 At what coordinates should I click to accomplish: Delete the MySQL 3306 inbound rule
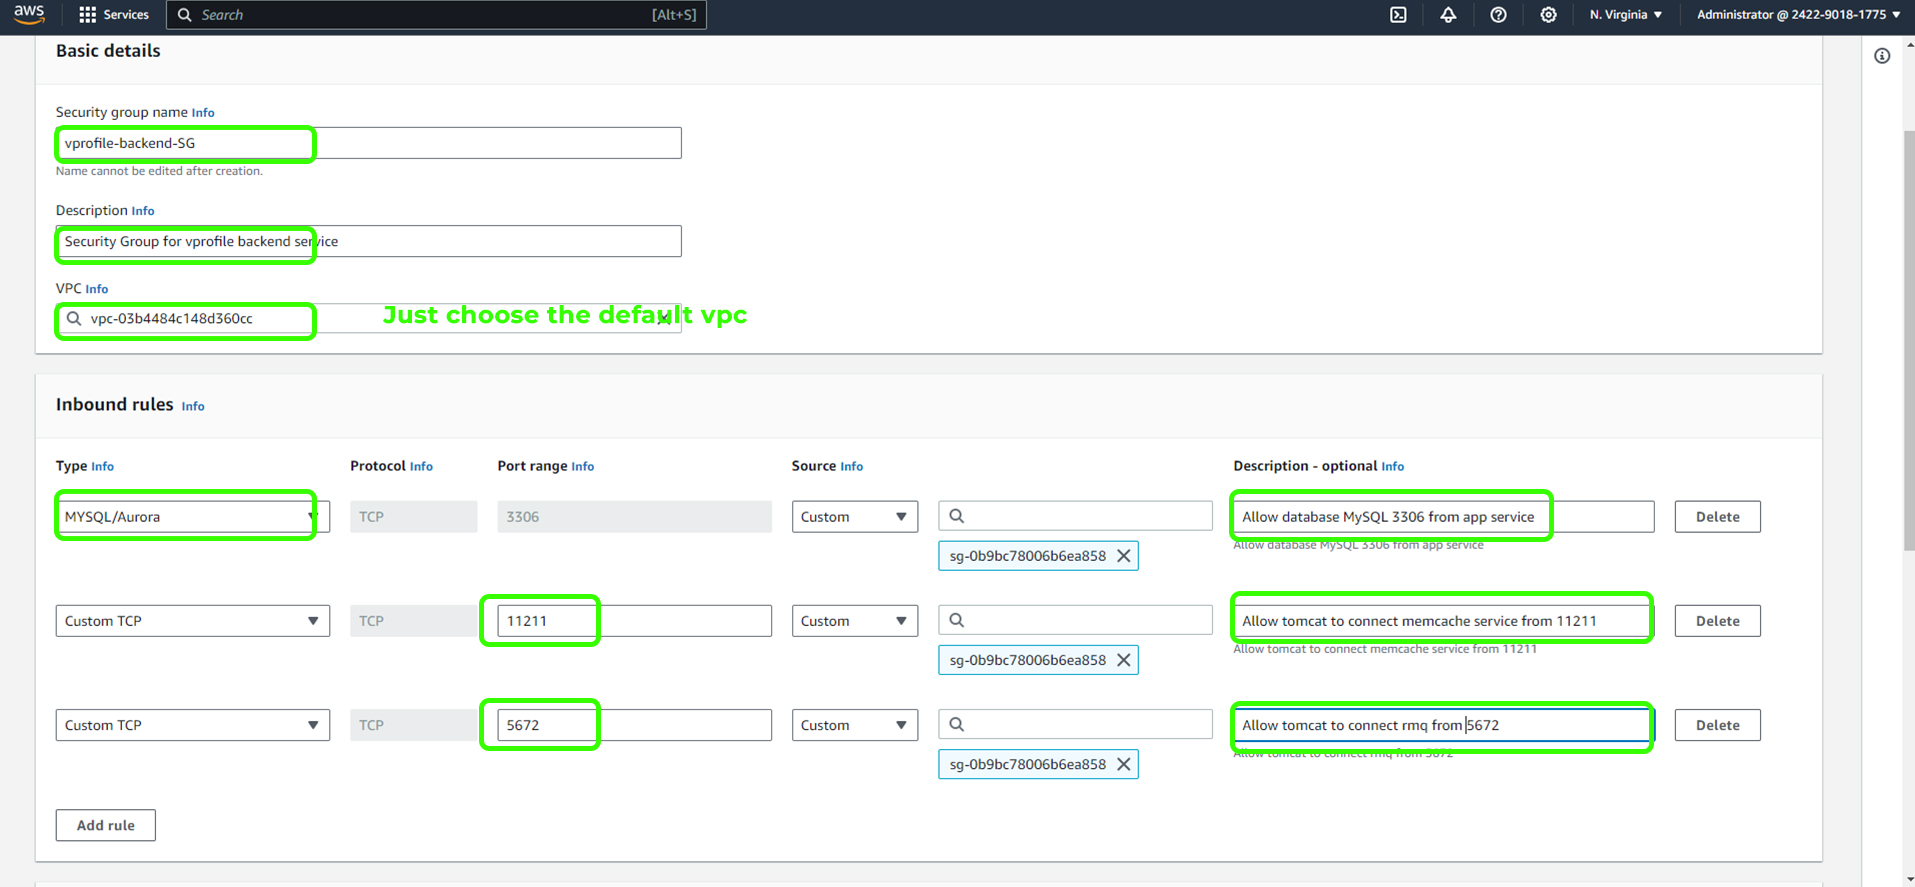coord(1717,517)
